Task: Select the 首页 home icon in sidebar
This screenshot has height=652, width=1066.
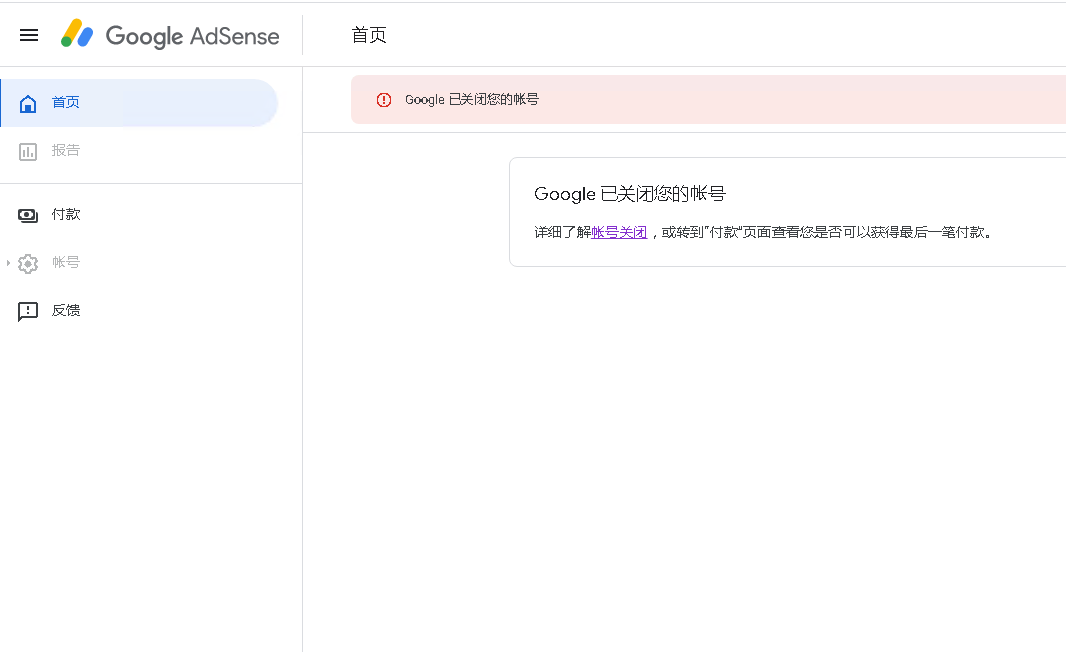Action: tap(28, 103)
